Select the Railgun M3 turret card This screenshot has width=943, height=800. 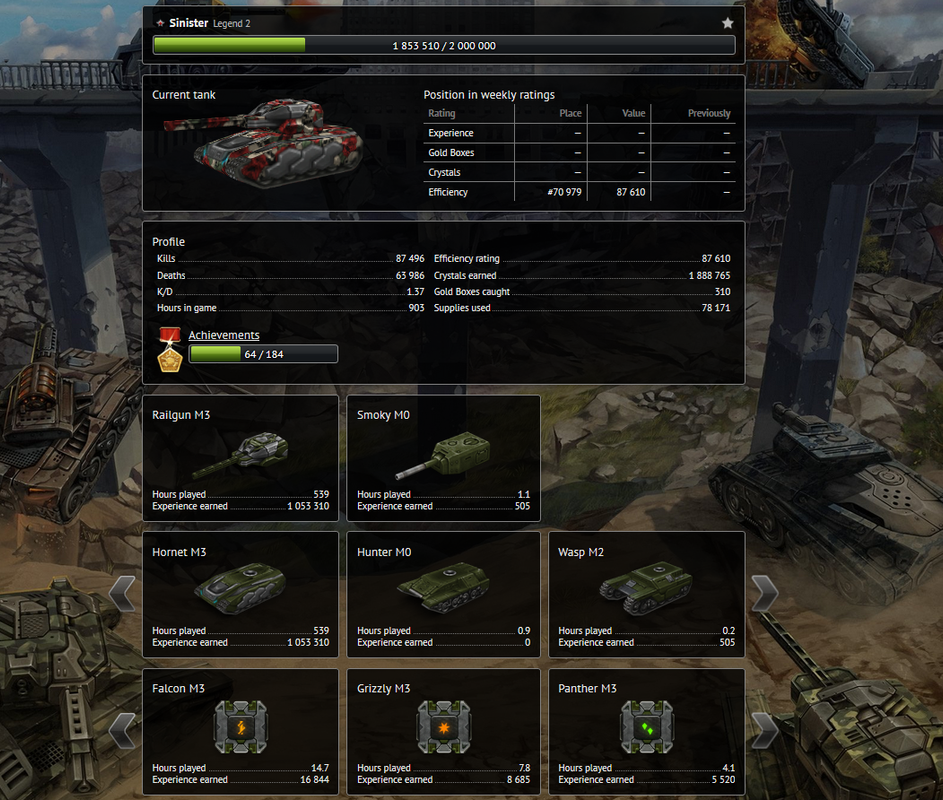point(241,458)
